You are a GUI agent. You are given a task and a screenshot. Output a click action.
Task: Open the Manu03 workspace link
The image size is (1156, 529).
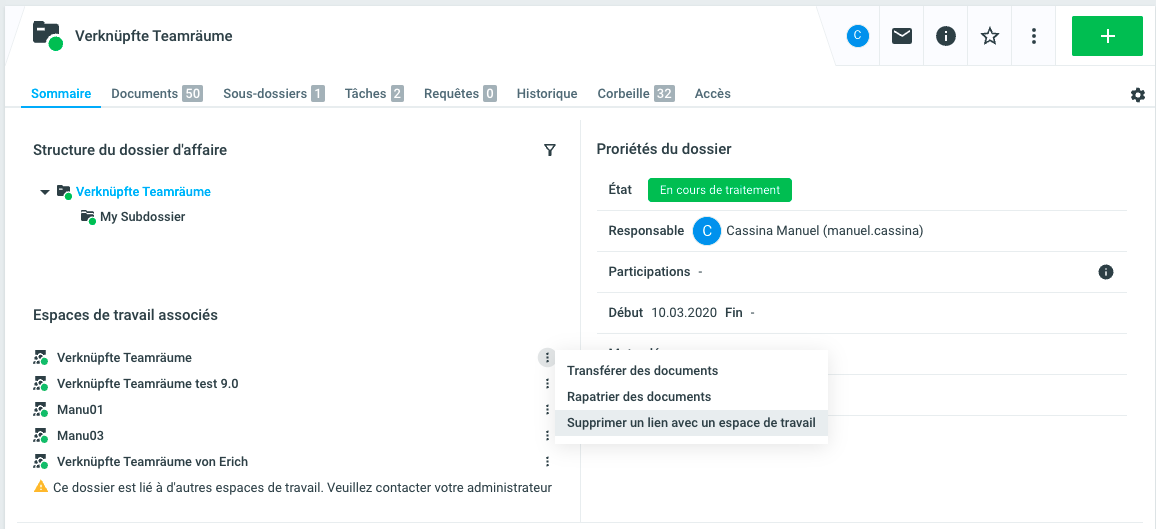(80, 436)
